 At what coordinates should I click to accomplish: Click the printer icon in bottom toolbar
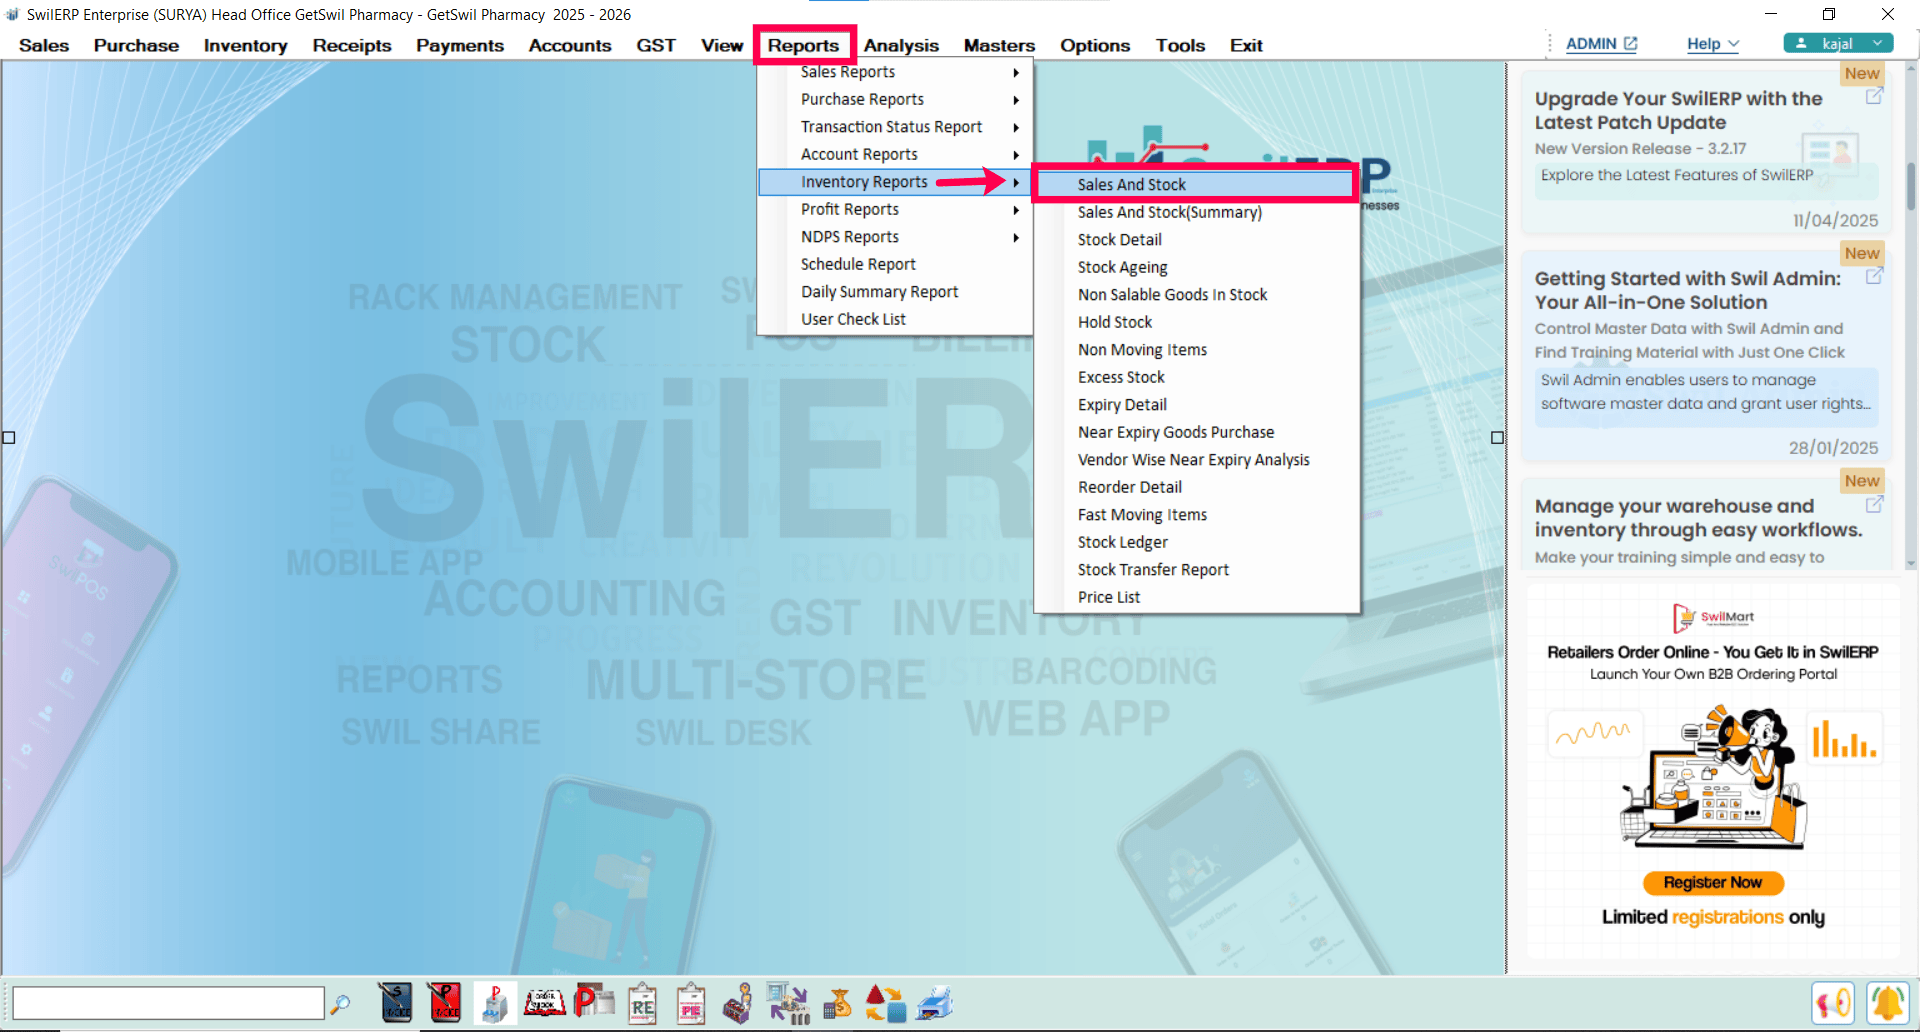pyautogui.click(x=934, y=1003)
